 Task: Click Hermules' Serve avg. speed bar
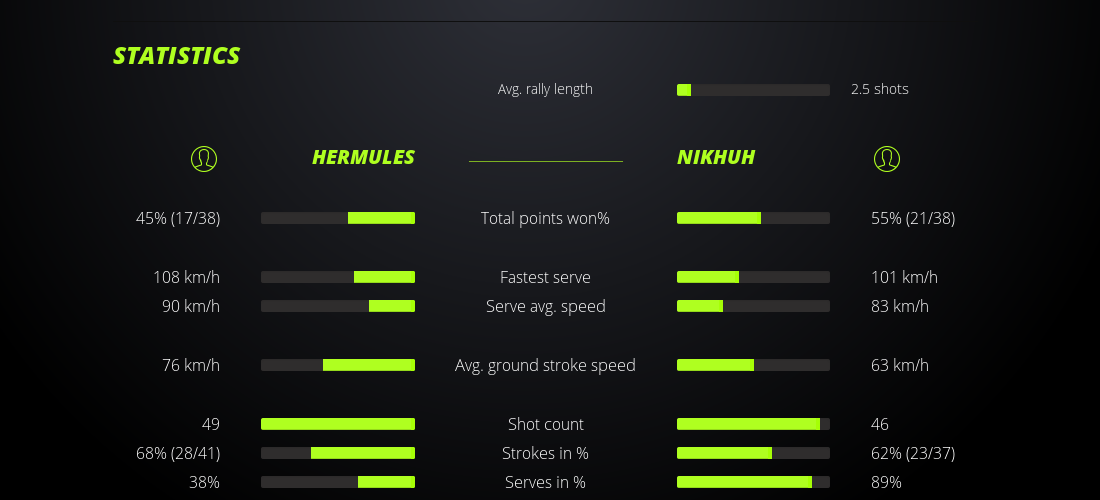click(x=338, y=306)
